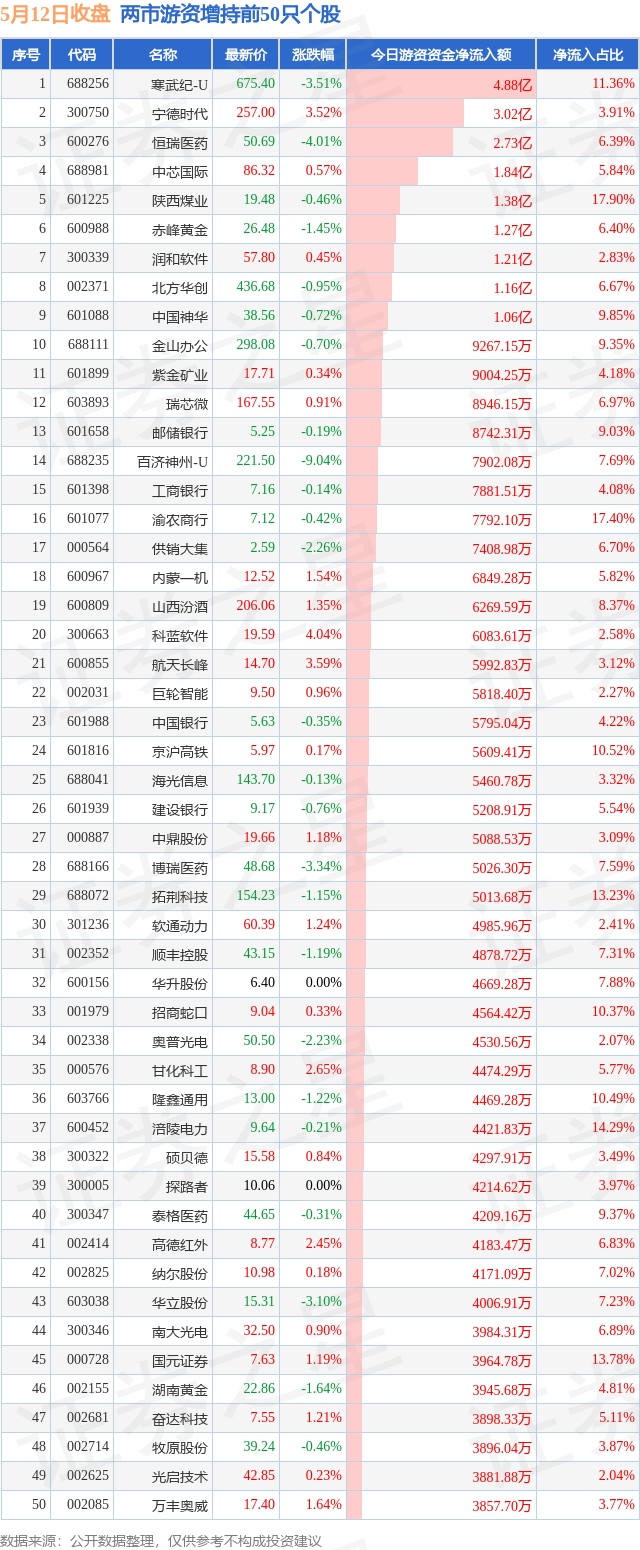
Task: Click the 代码 column header
Action: click(x=81, y=55)
